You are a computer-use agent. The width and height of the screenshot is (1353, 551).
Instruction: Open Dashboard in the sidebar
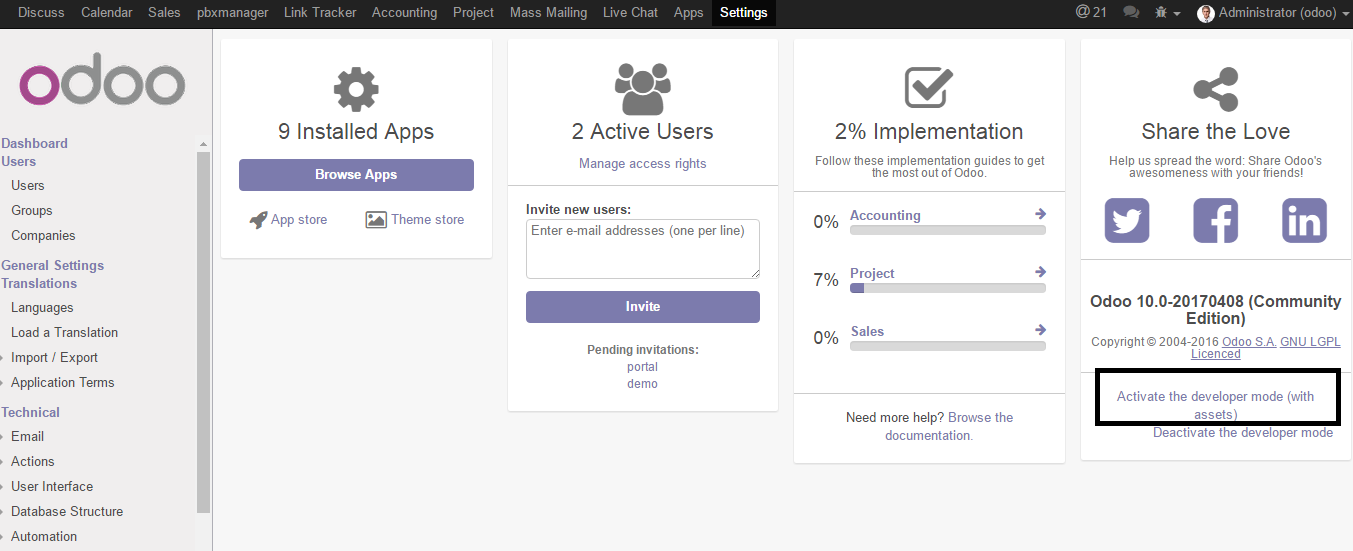coord(35,144)
